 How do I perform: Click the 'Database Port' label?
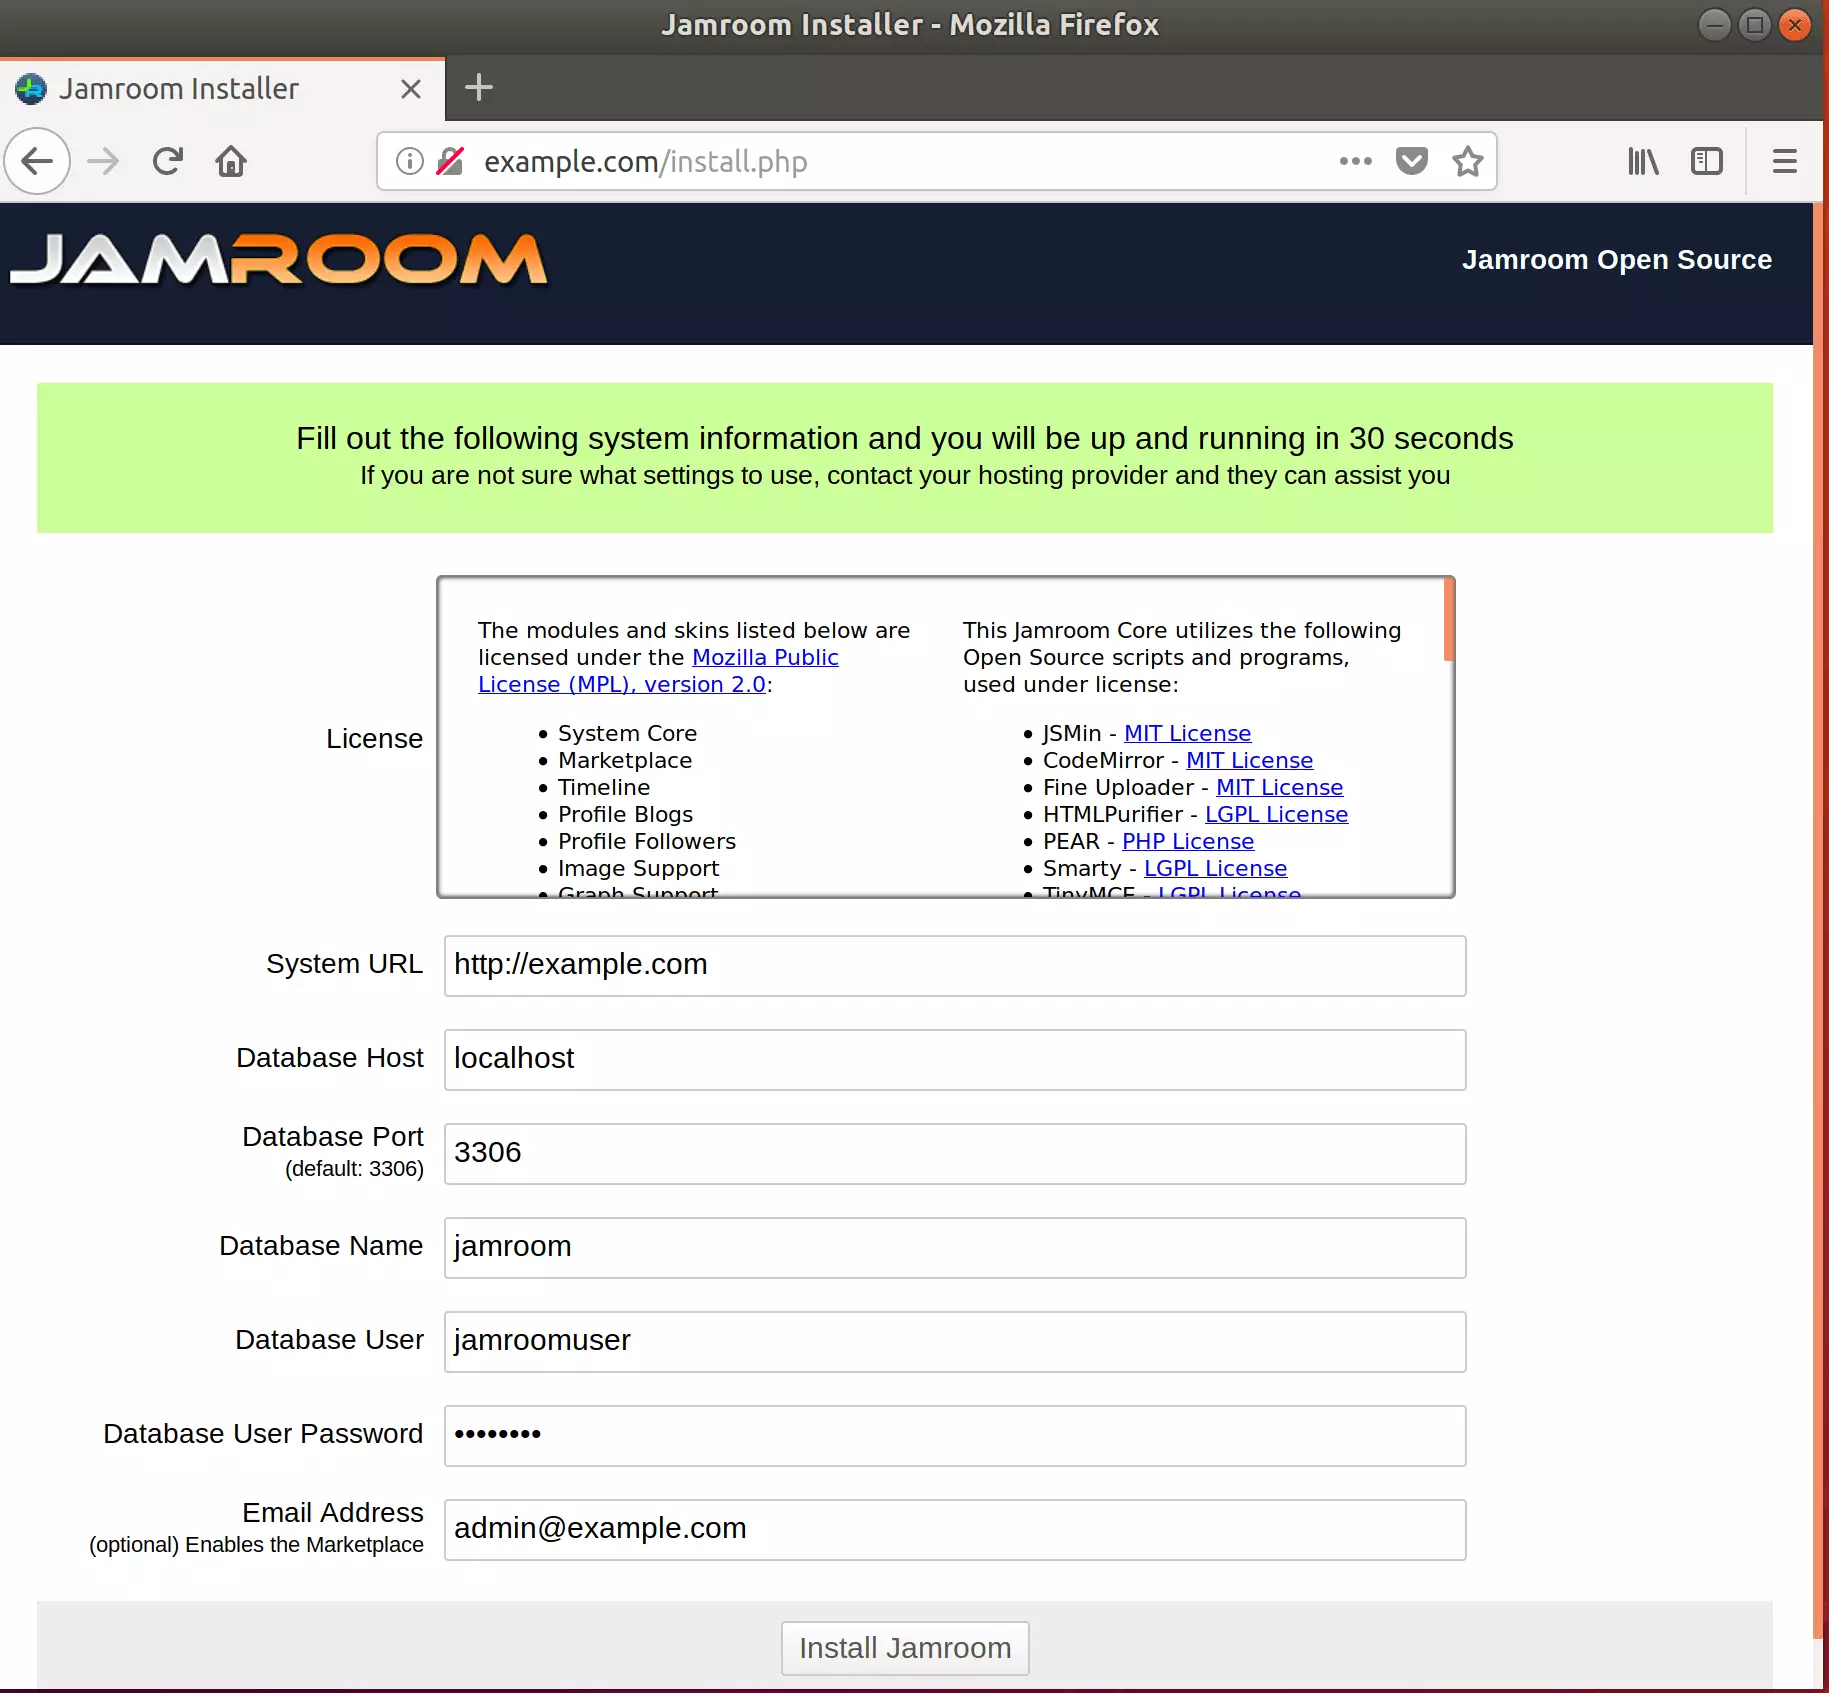[333, 1137]
